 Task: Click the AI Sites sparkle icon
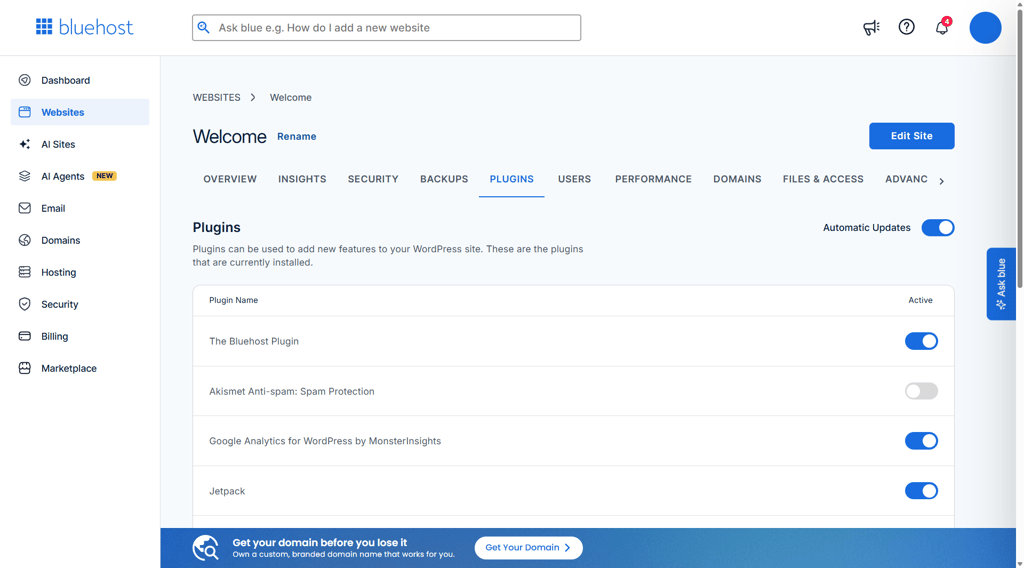click(25, 144)
